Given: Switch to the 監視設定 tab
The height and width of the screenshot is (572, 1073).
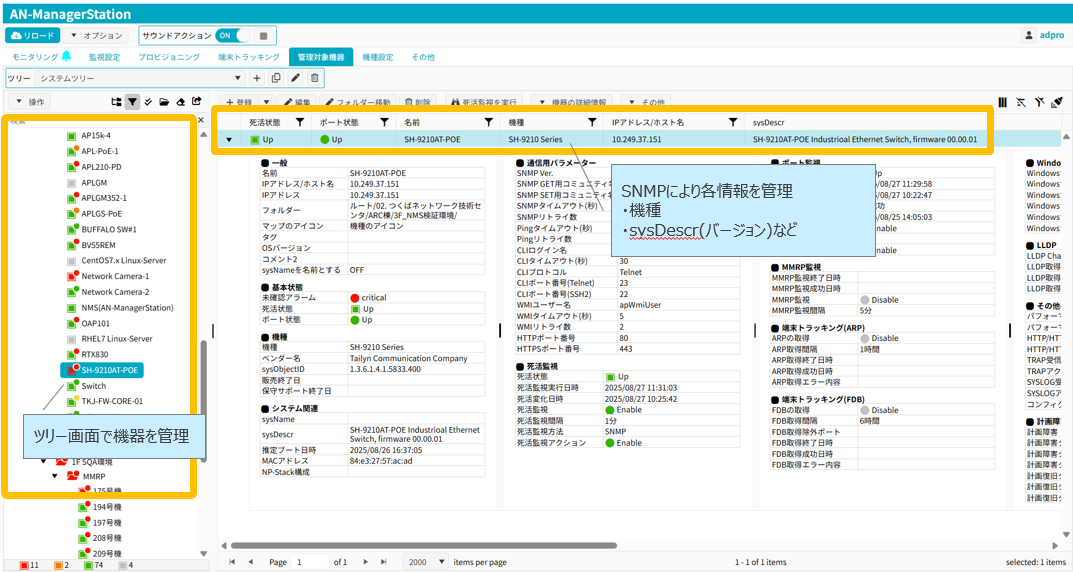Looking at the screenshot, I should (x=104, y=57).
